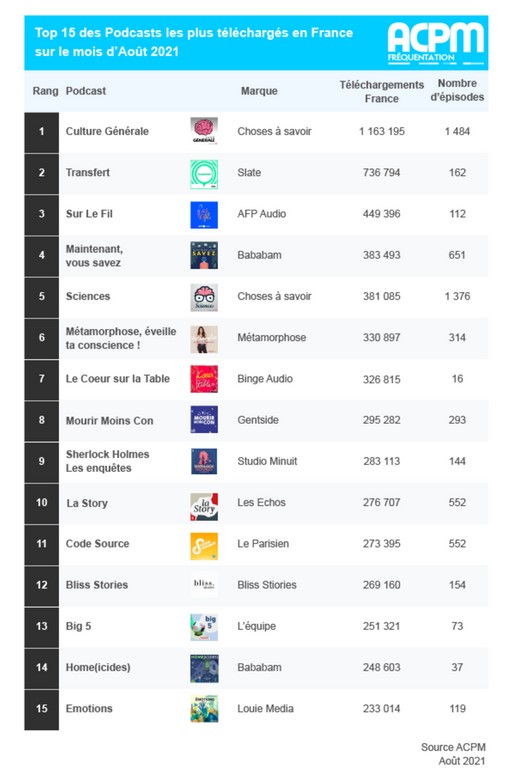This screenshot has height=782, width=517.
Task: Click the Nombre d'épisodes column header
Action: 457,90
